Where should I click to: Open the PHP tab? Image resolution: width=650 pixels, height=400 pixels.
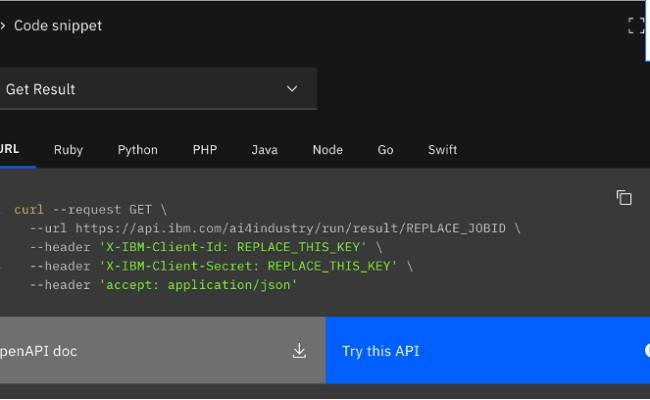(205, 150)
